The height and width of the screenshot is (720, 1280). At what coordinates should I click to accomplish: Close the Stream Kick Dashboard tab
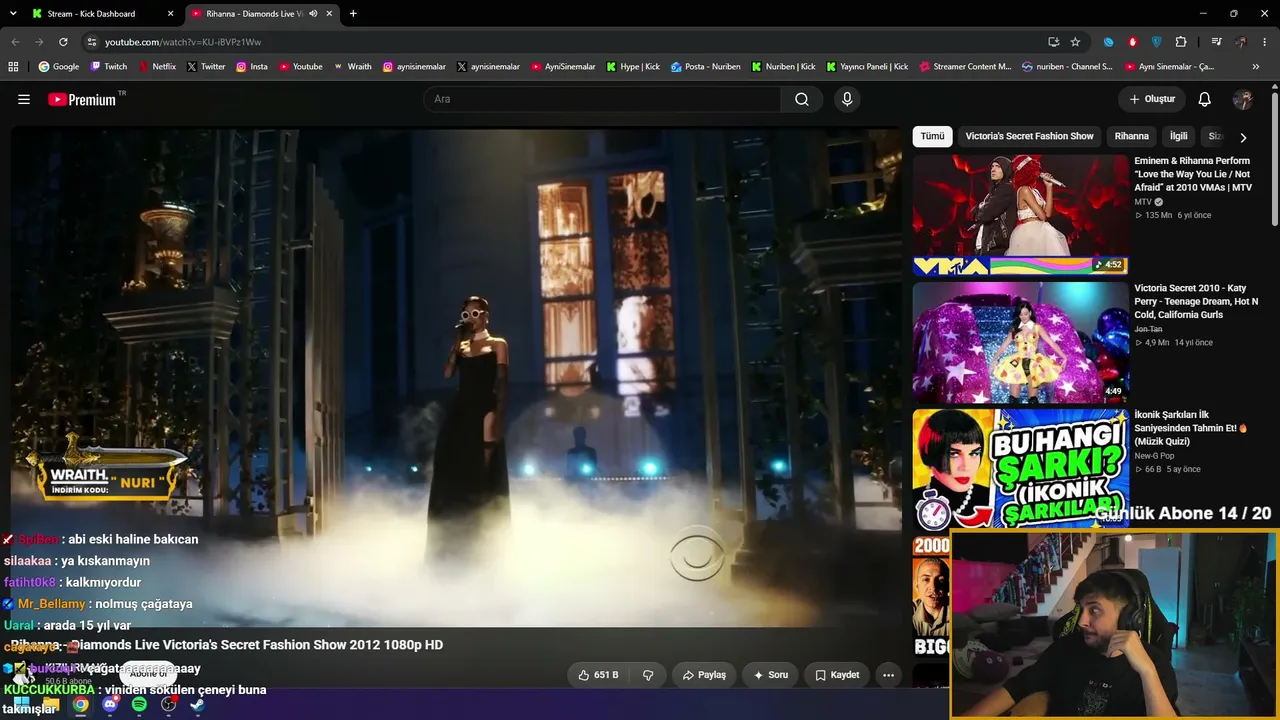[170, 14]
